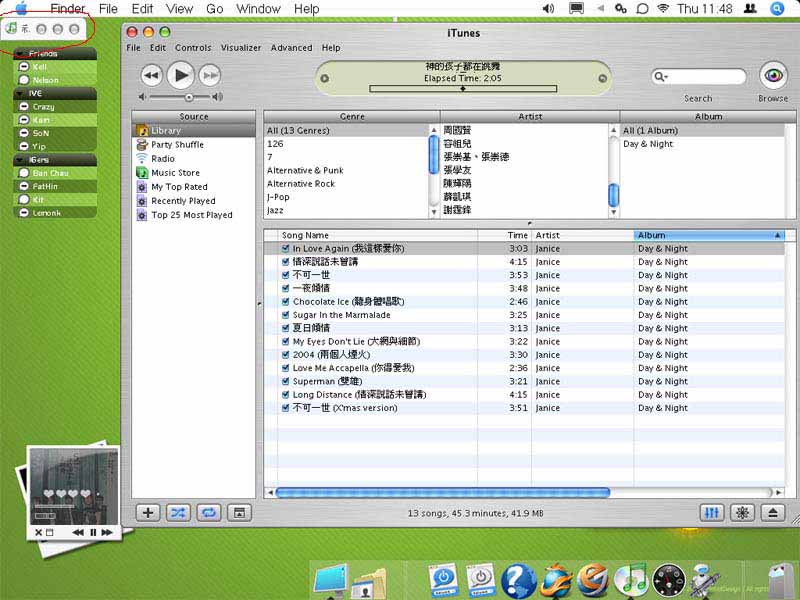Screen dimensions: 800x600
Task: Toggle shuffle mode button
Action: (178, 513)
